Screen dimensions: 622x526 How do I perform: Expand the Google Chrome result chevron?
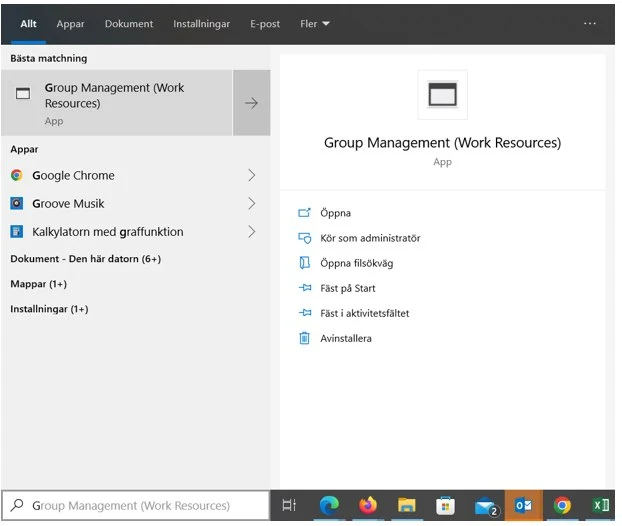click(251, 175)
